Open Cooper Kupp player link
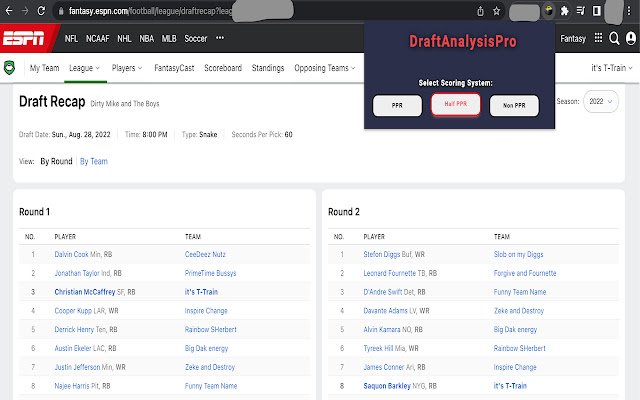The image size is (640, 400). [x=73, y=311]
